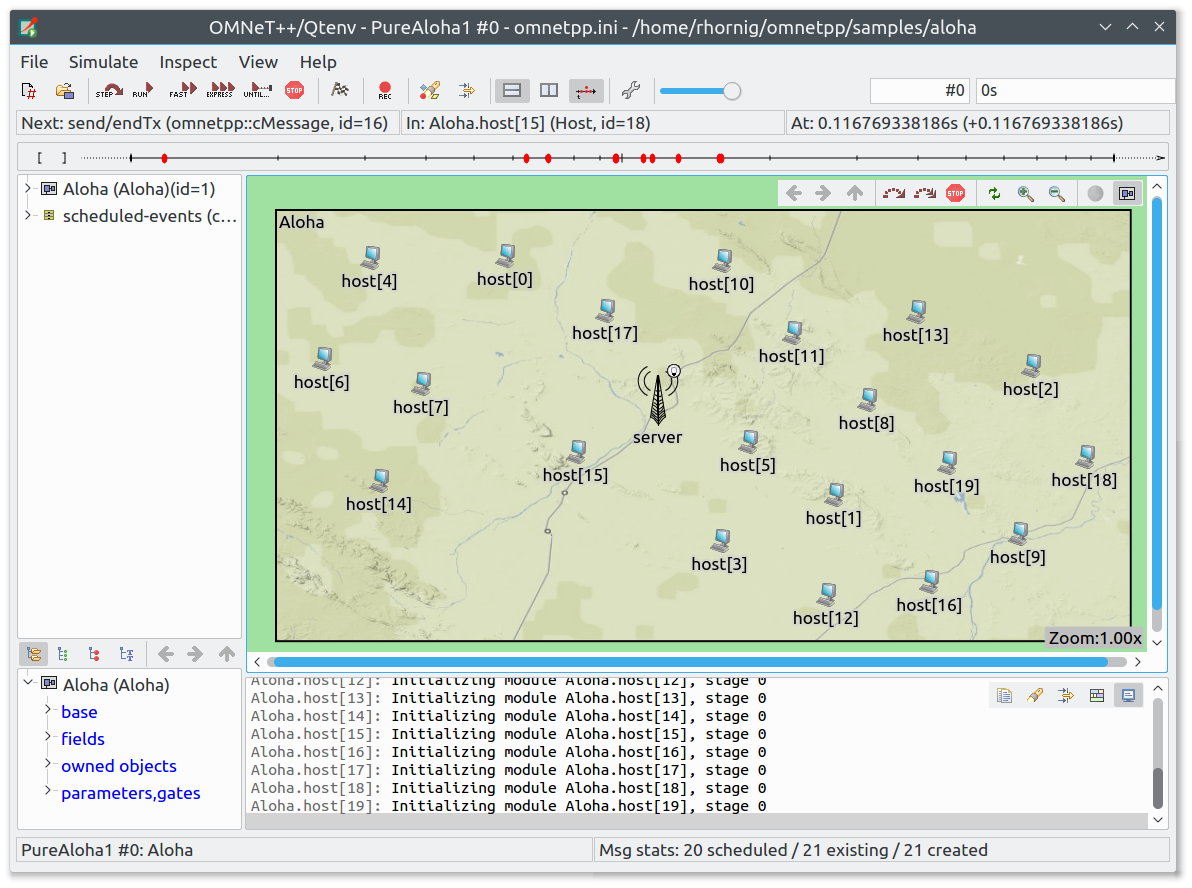
Task: Click the object inspector Forward arrow
Action: click(x=195, y=654)
